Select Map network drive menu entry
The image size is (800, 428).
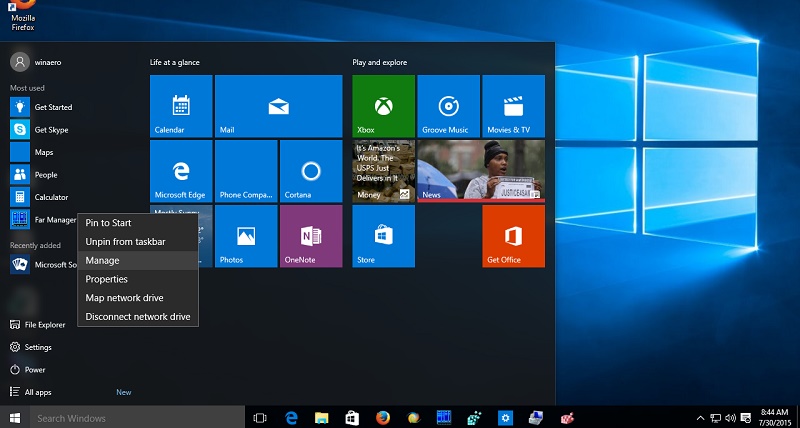[x=138, y=298]
